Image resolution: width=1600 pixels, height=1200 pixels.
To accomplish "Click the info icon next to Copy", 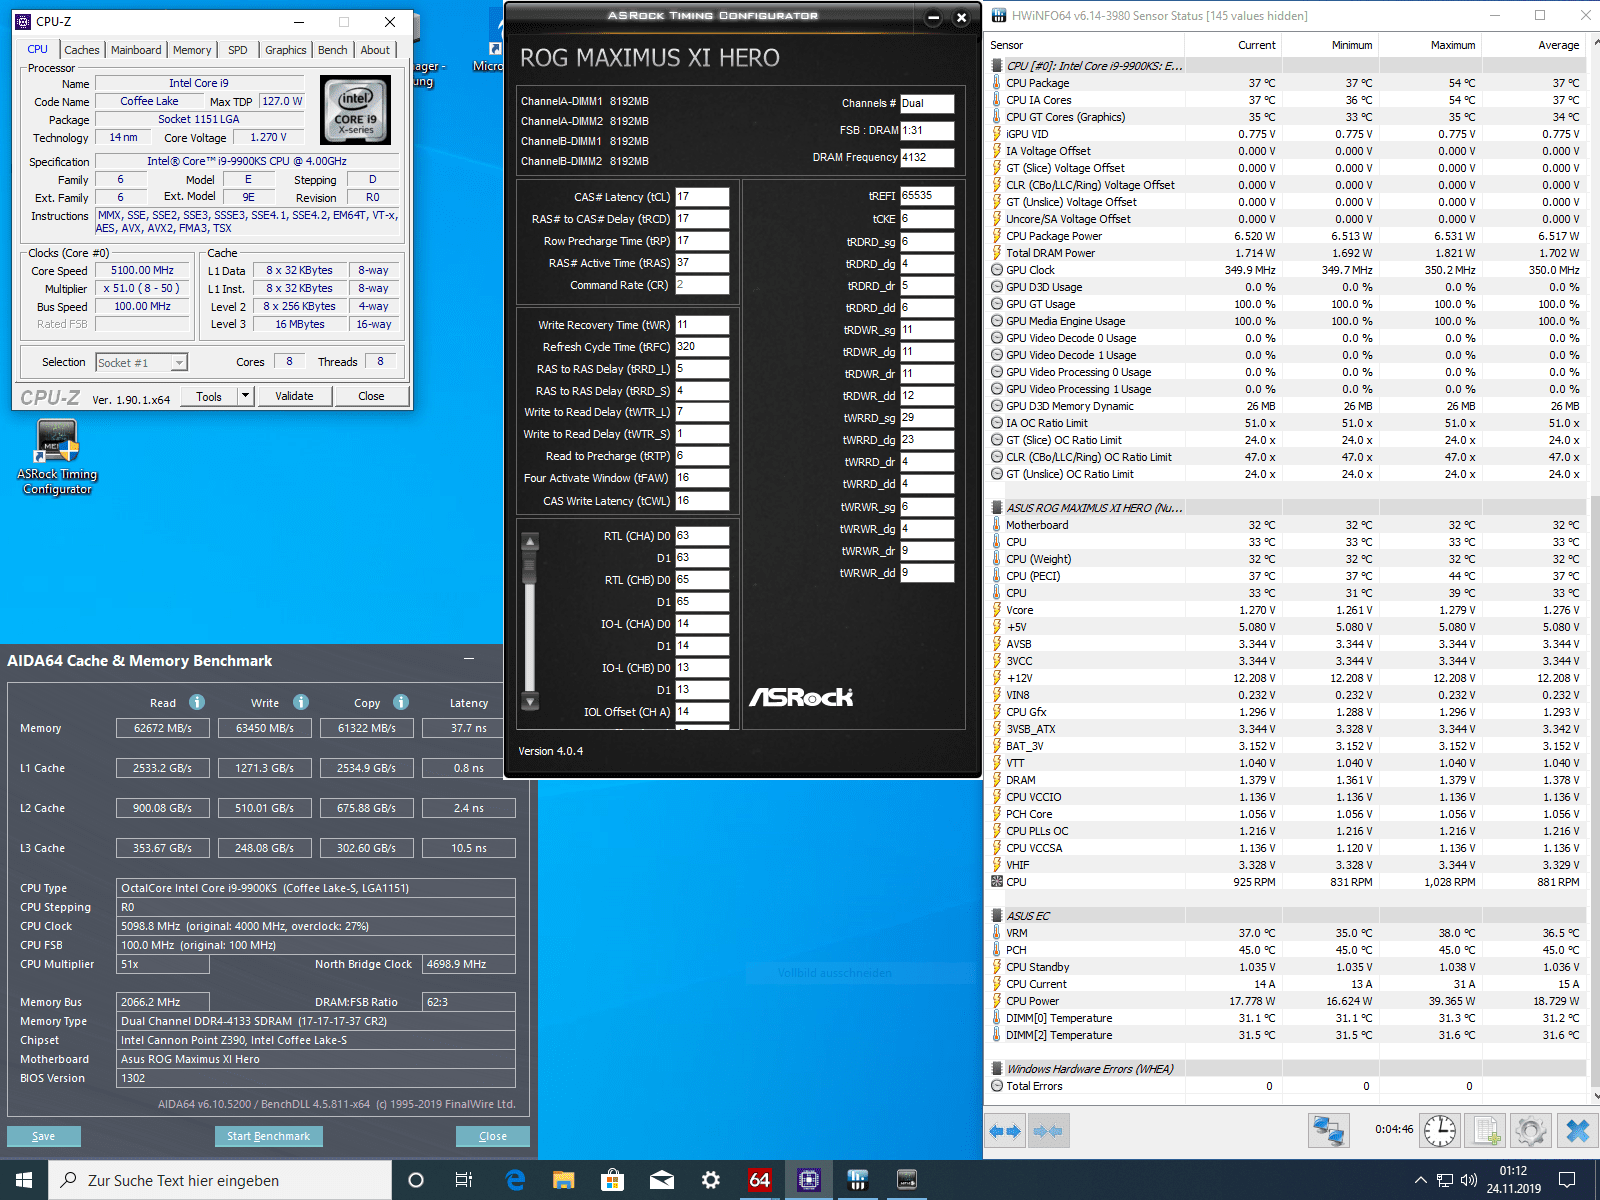I will tap(401, 702).
